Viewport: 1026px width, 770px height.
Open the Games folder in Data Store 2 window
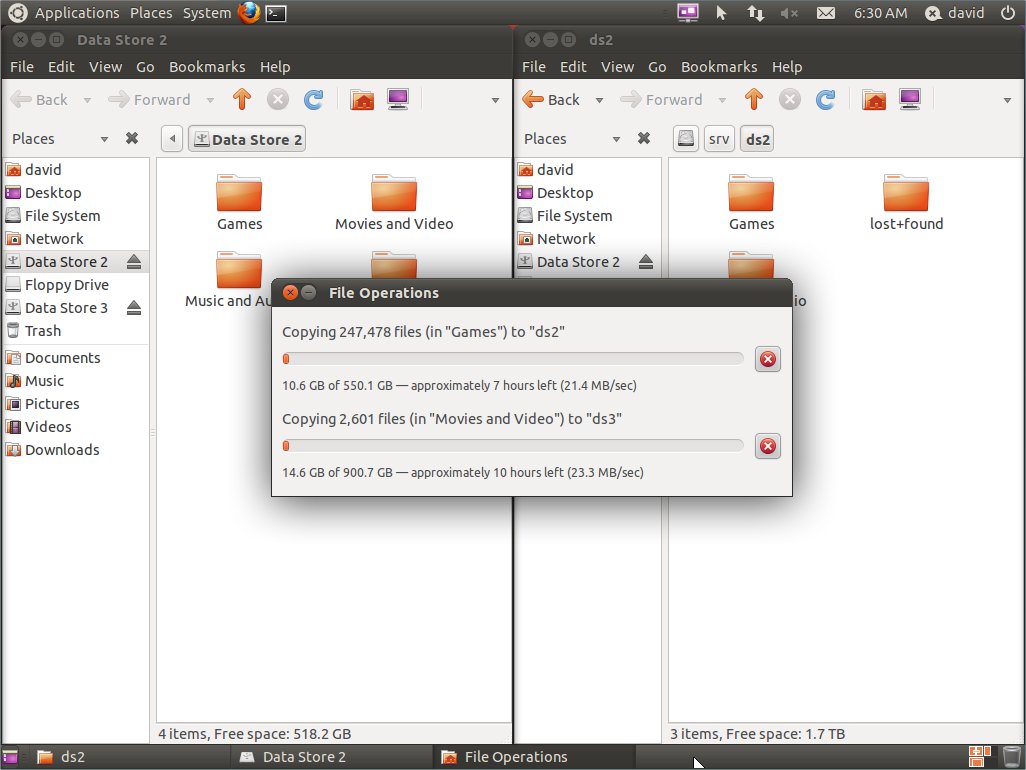point(239,202)
